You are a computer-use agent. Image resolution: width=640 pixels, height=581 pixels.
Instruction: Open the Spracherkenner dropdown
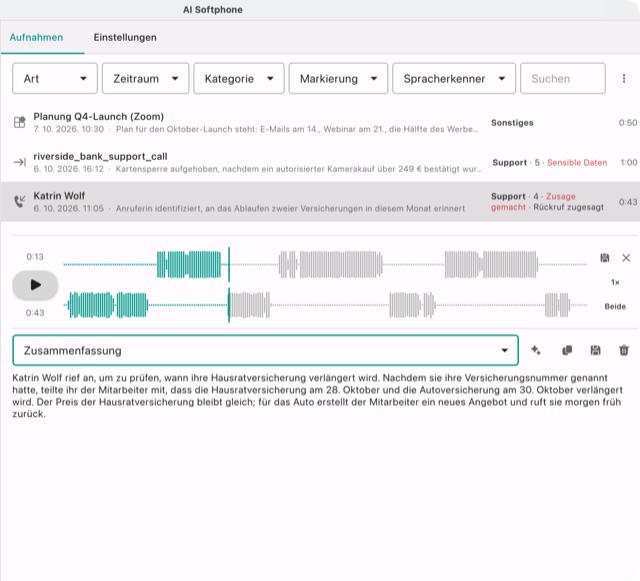[x=454, y=78]
